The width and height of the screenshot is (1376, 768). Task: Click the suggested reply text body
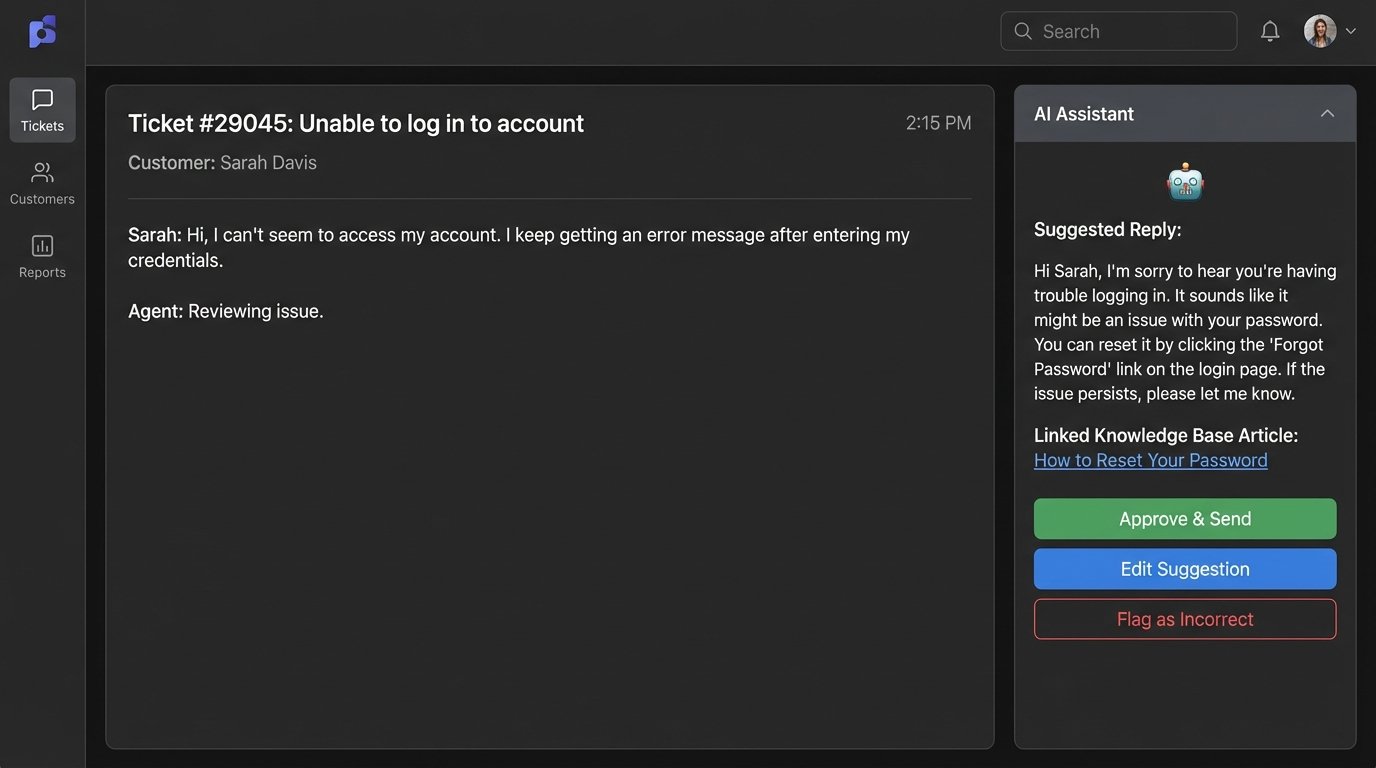(1185, 332)
